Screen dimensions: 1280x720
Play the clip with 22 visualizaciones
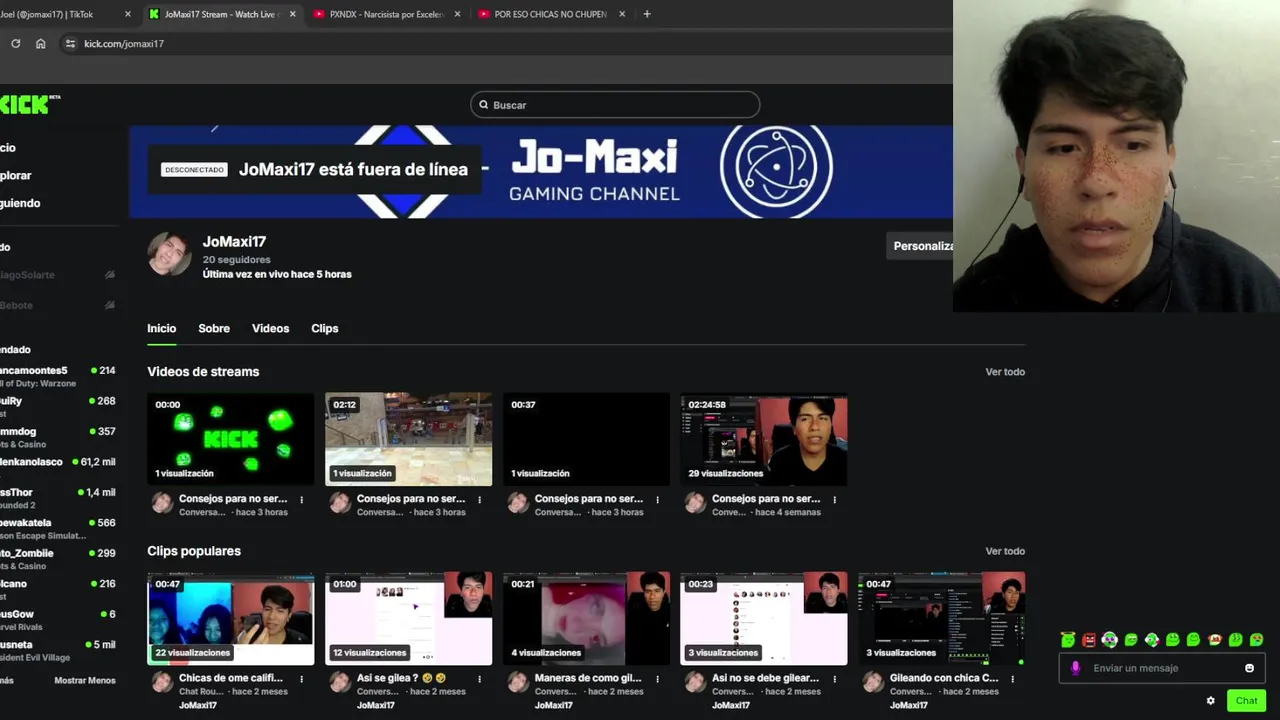coord(231,619)
